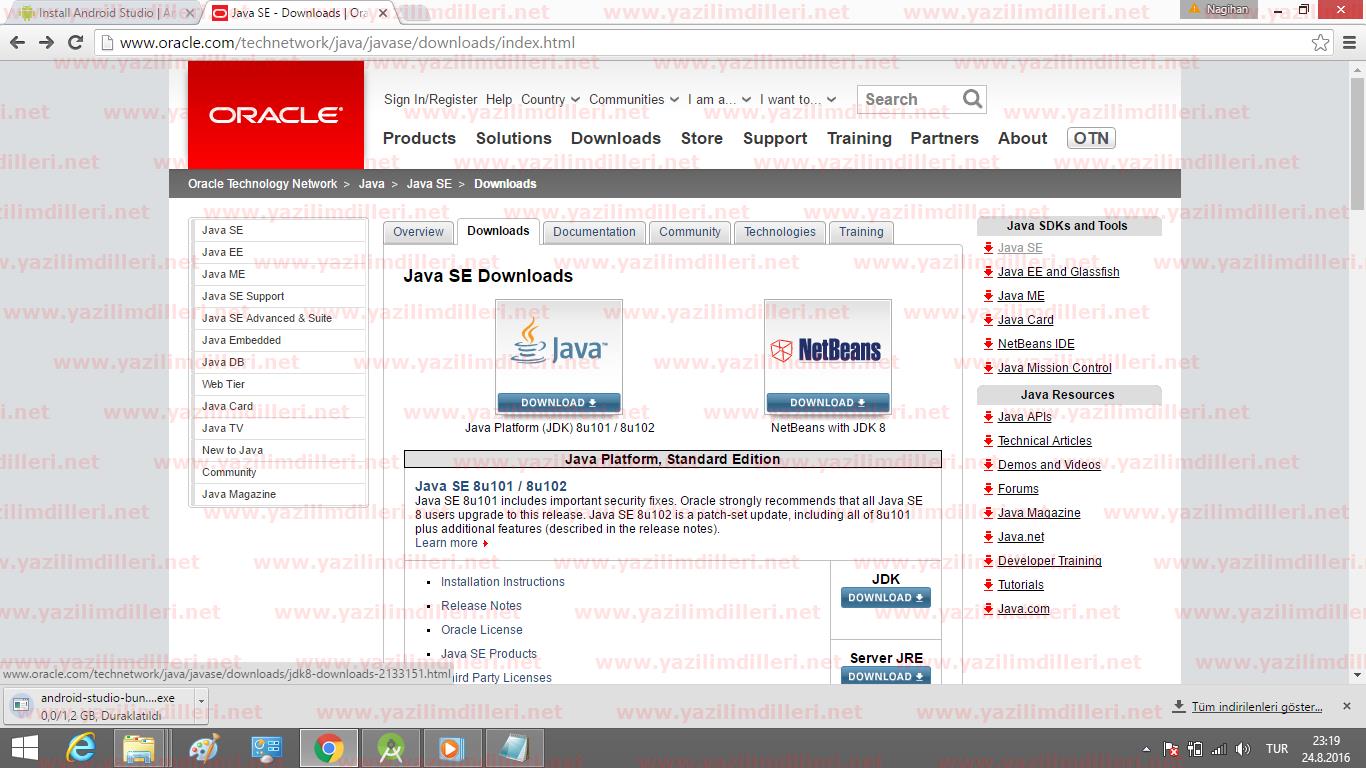1366x768 pixels.
Task: Click the Learn more link
Action: click(446, 543)
